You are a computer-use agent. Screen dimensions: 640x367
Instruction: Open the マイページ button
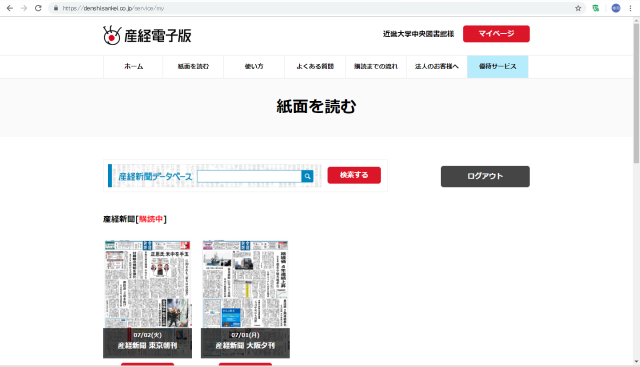(x=496, y=33)
